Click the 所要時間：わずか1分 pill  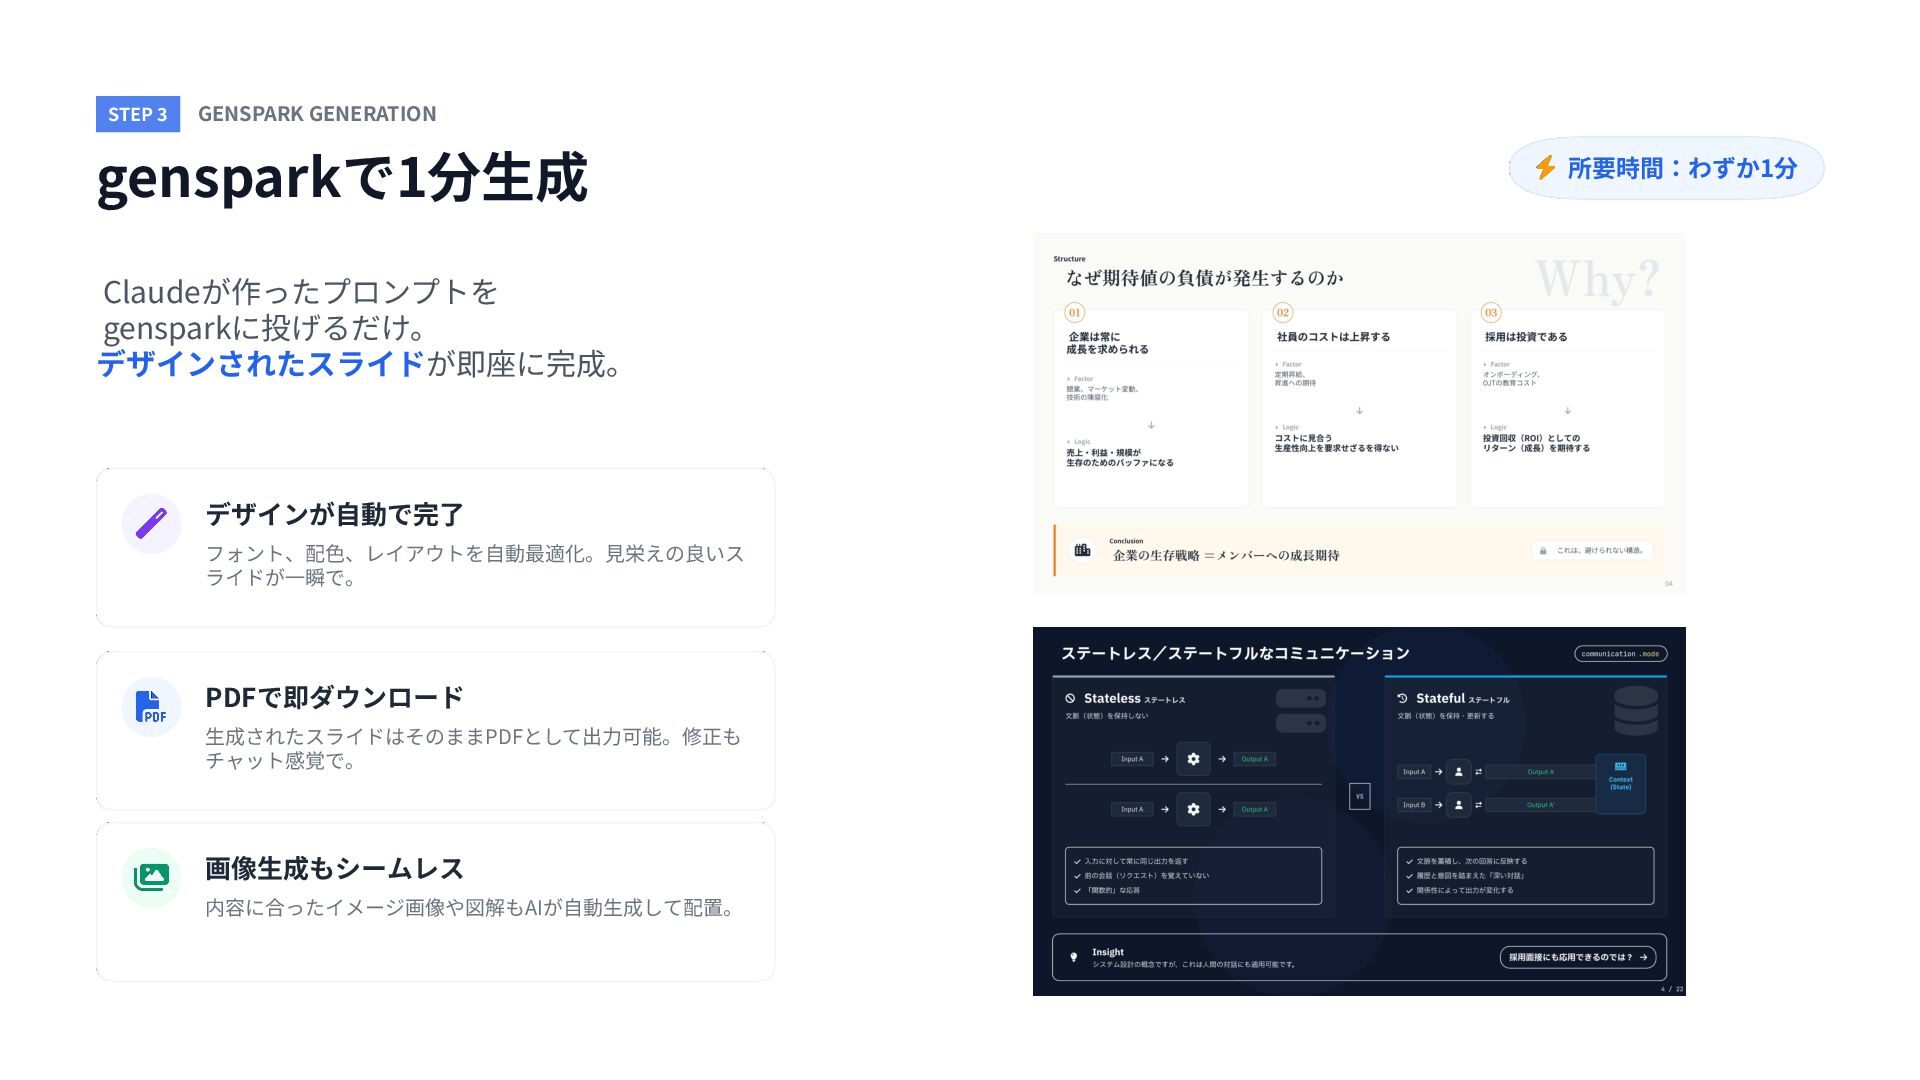pyautogui.click(x=1666, y=168)
